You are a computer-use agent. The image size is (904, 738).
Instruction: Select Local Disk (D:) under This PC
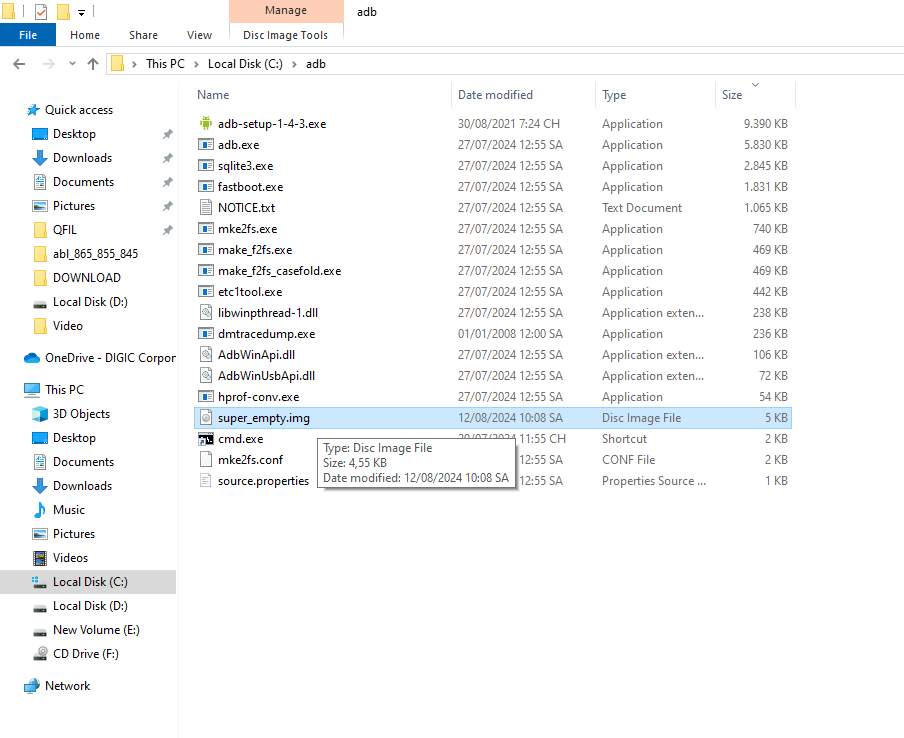tap(89, 606)
